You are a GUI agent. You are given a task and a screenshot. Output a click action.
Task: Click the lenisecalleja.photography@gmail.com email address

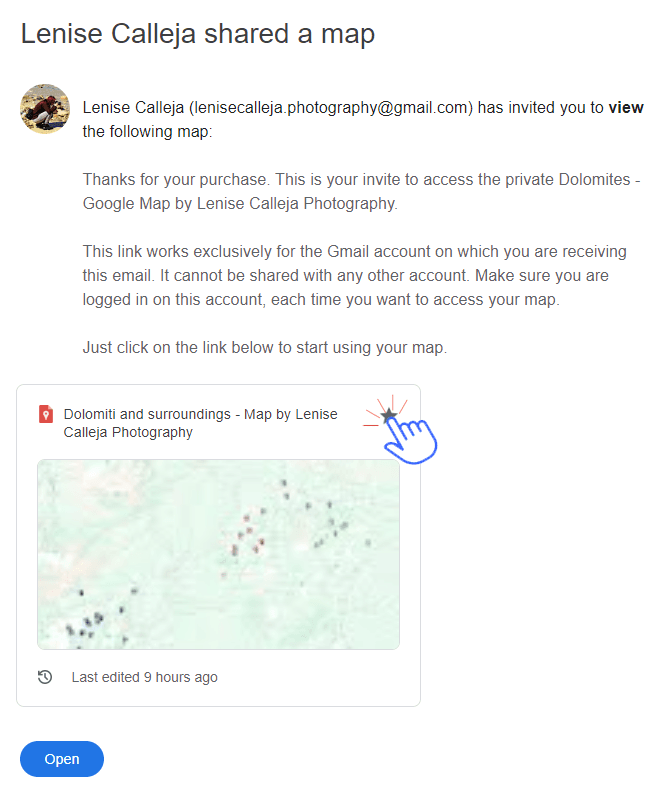coord(330,108)
